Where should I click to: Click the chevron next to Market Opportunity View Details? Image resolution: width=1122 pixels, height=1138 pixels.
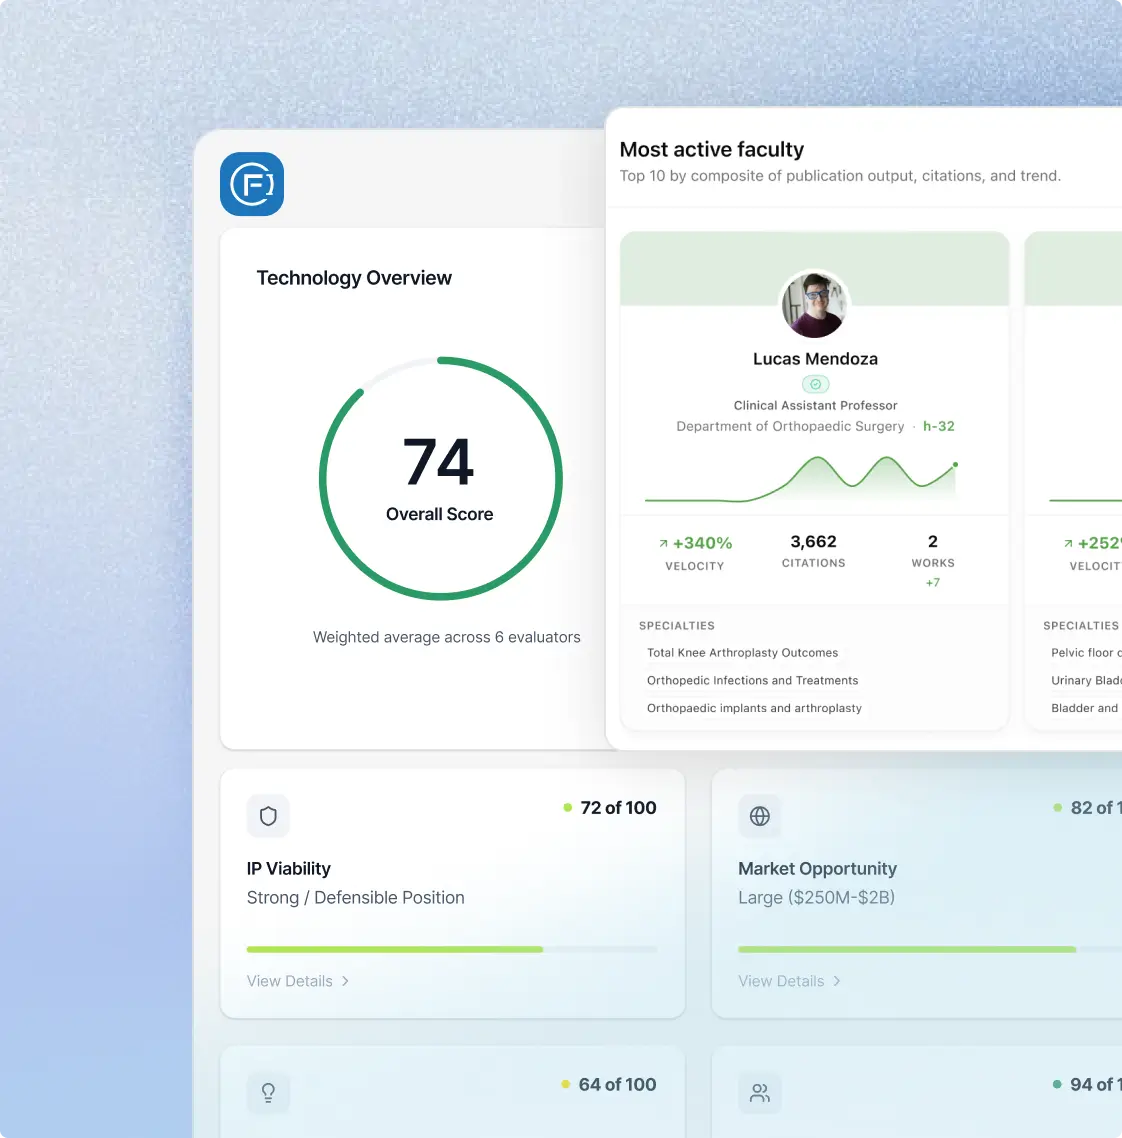pyautogui.click(x=837, y=981)
